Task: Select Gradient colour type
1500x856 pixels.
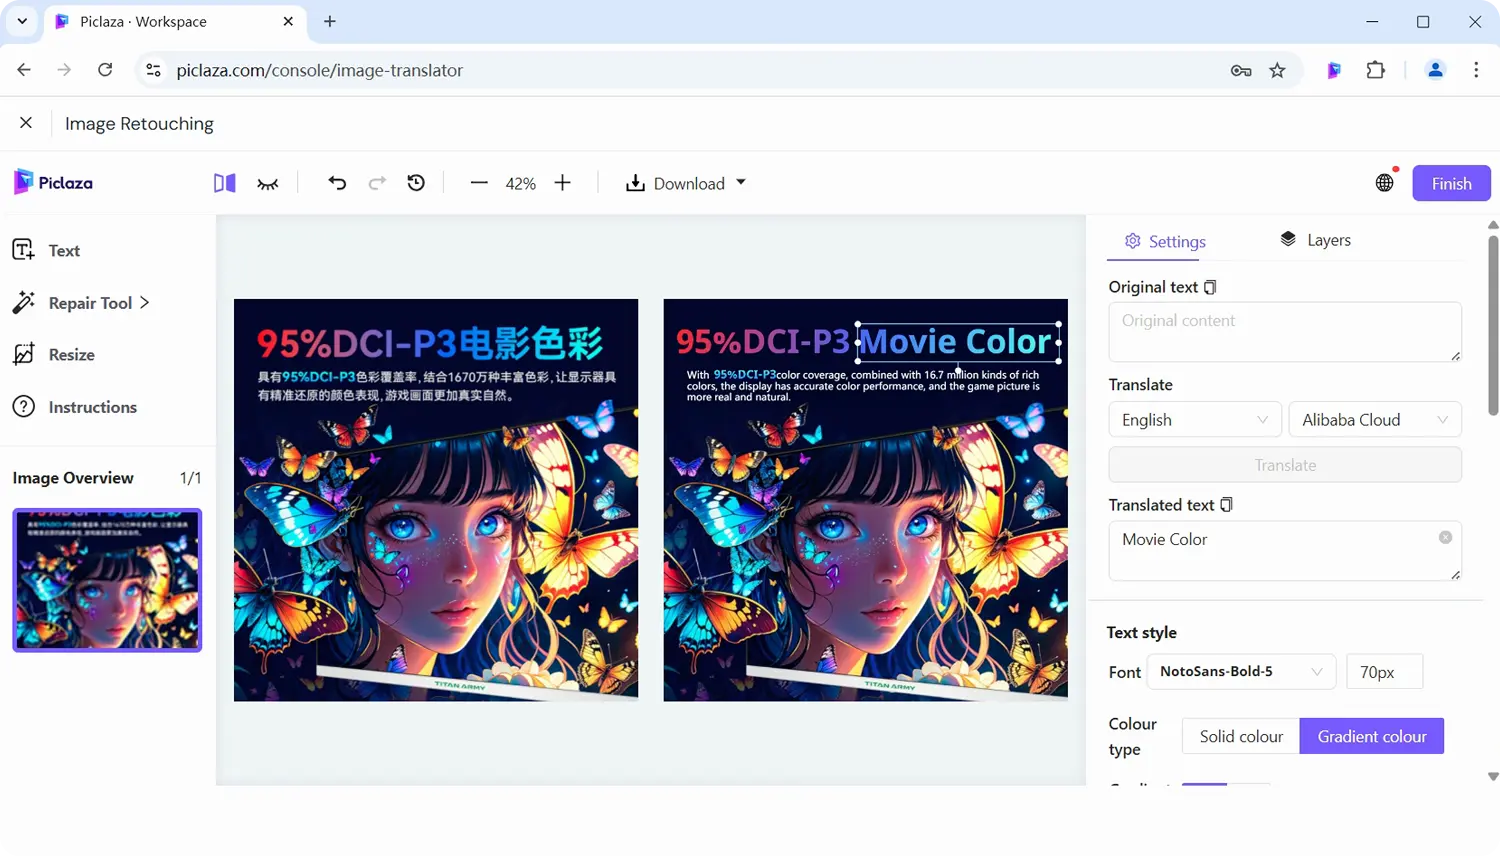Action: [x=1372, y=736]
